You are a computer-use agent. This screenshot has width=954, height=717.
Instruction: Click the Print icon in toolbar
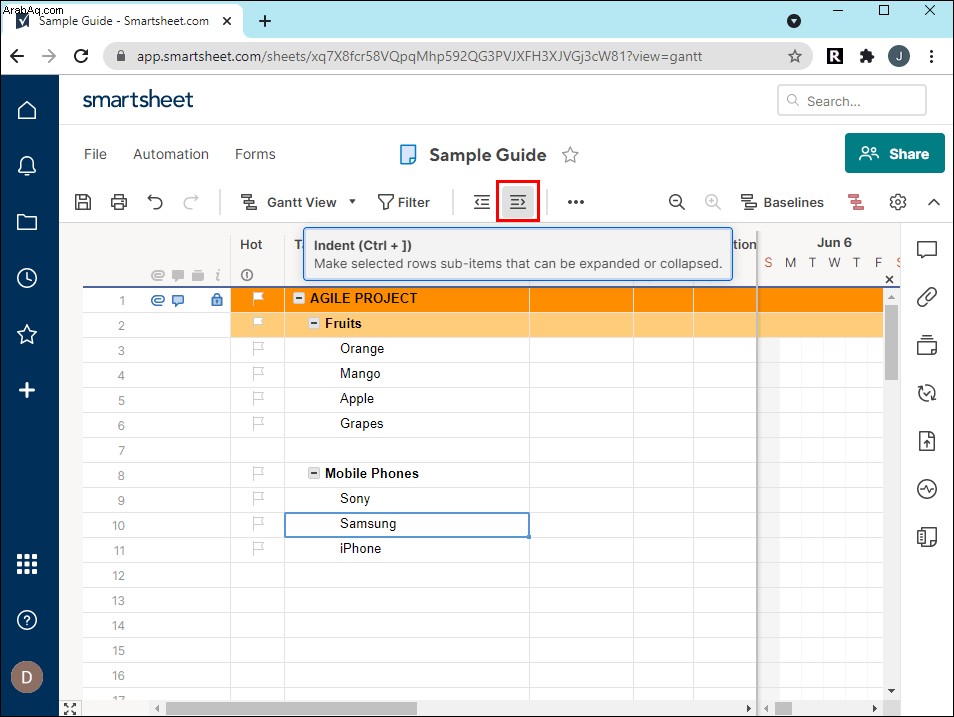(119, 202)
